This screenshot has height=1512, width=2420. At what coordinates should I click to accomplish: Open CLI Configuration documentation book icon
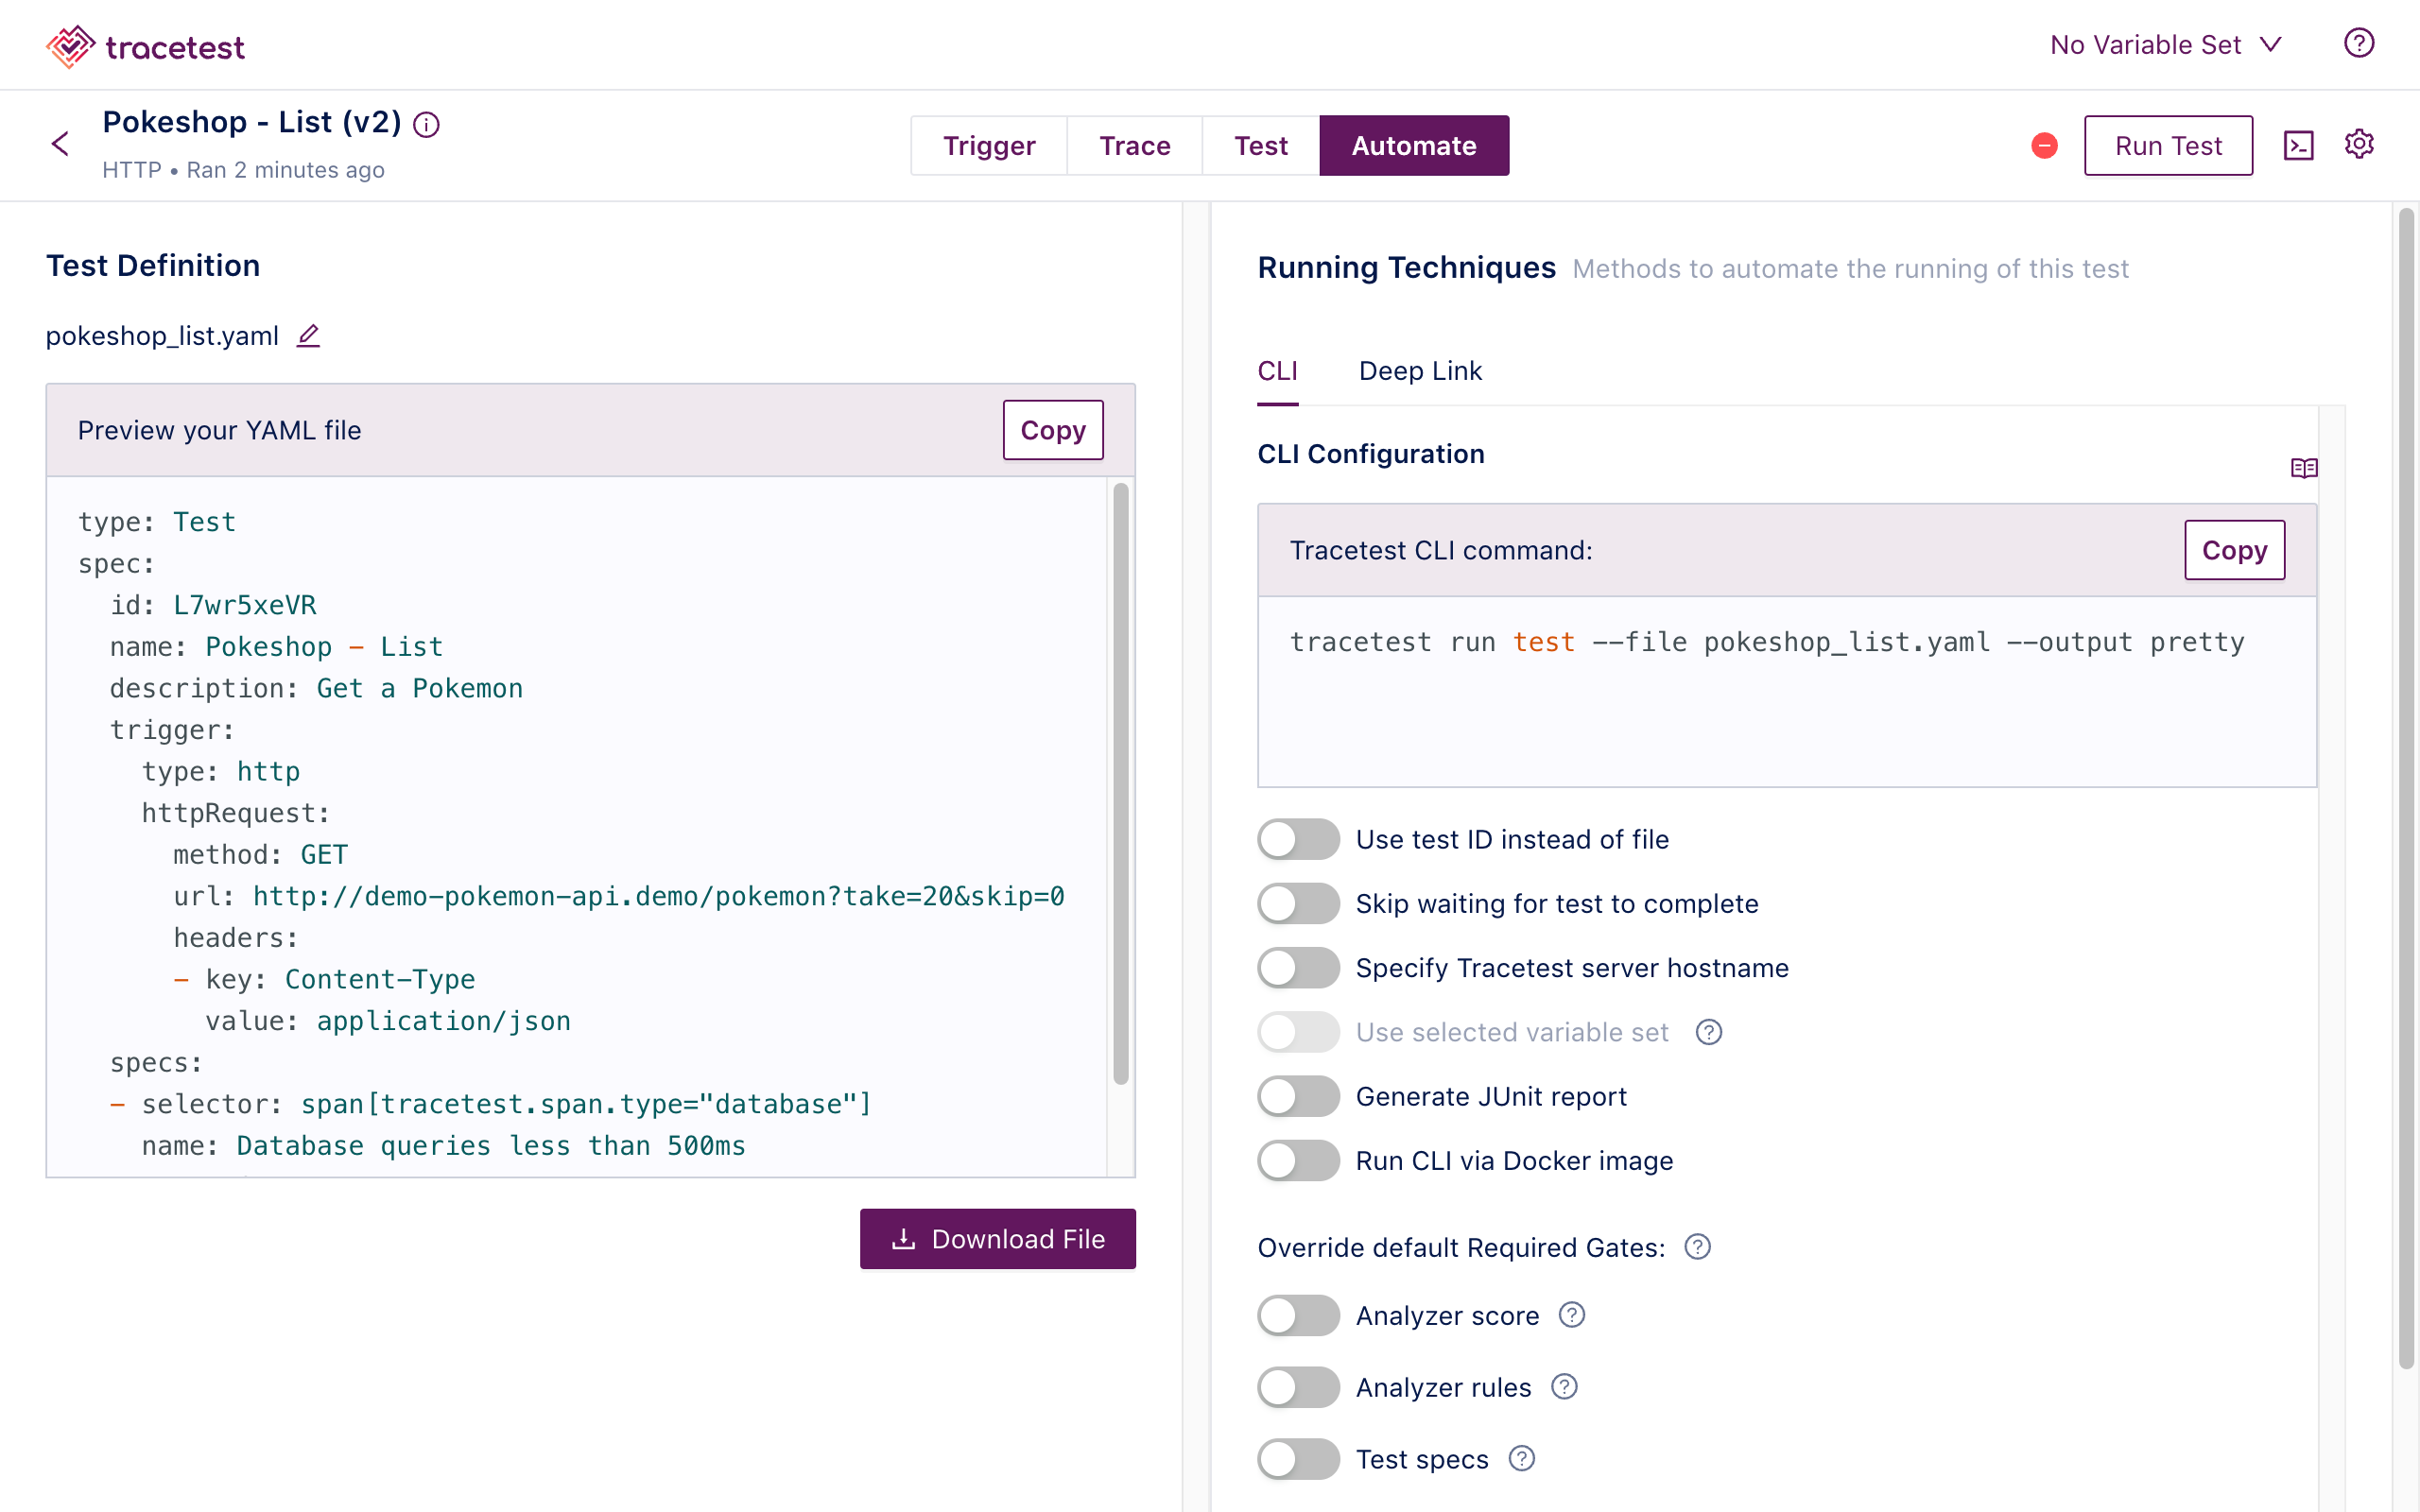[x=2306, y=467]
